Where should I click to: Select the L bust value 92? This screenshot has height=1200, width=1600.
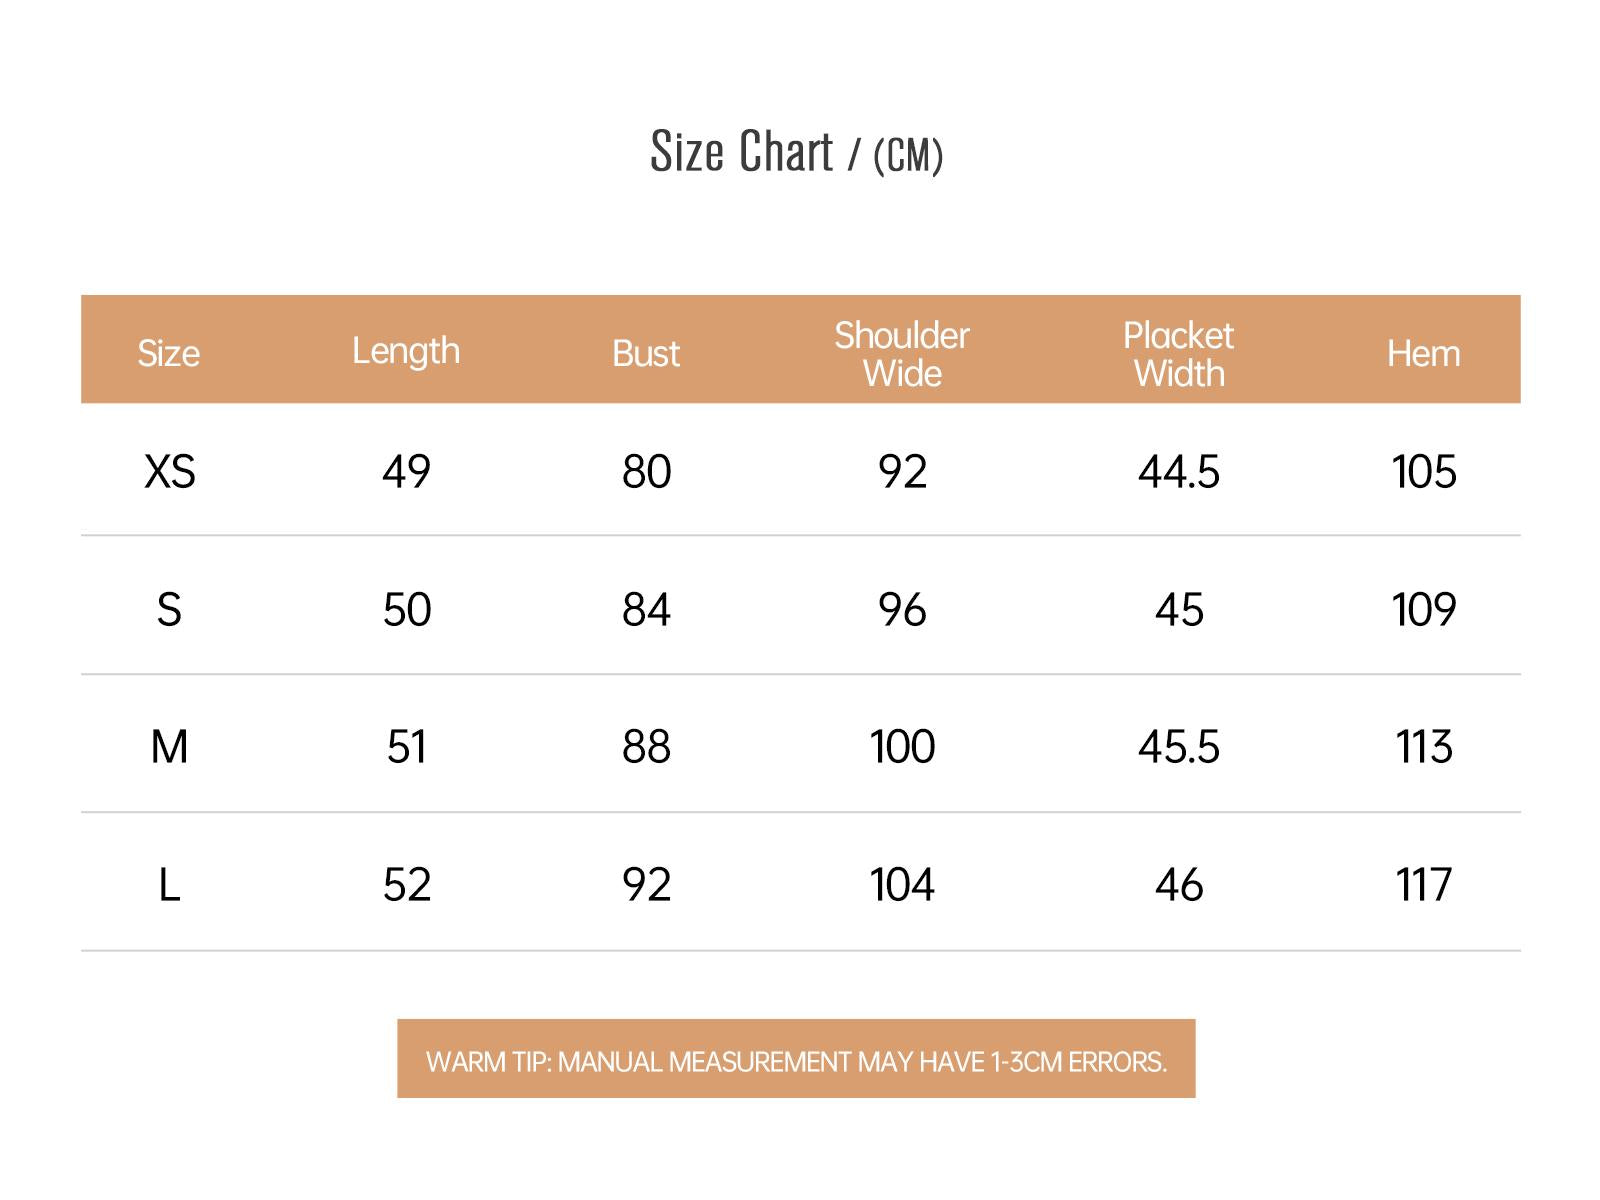(x=646, y=885)
